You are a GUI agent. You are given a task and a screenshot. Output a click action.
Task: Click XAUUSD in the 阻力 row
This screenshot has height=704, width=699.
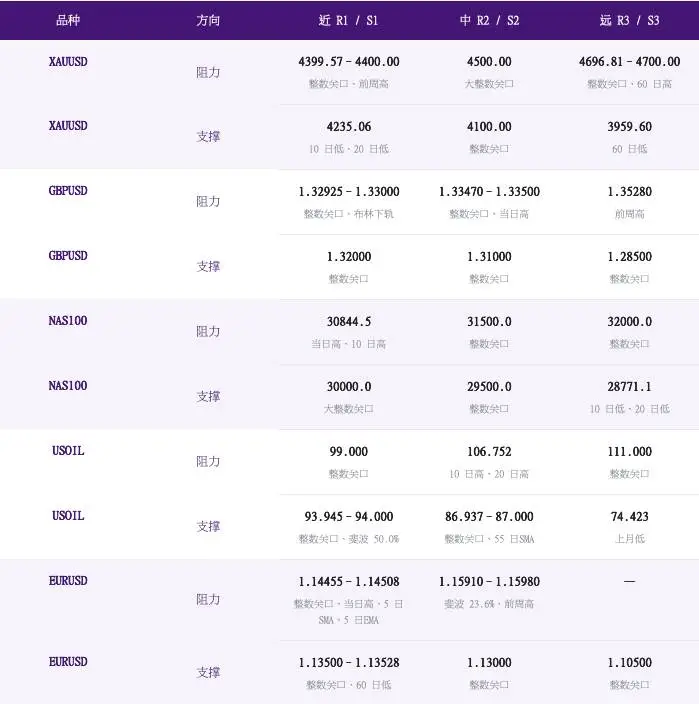[68, 62]
